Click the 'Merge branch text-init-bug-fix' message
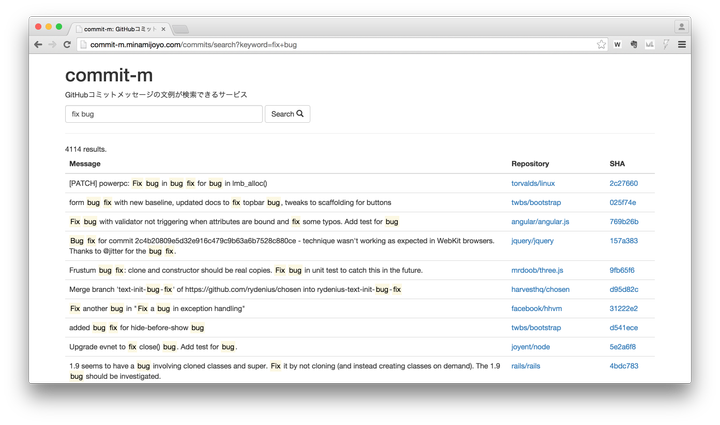Image resolution: width=720 pixels, height=425 pixels. pyautogui.click(x=235, y=290)
